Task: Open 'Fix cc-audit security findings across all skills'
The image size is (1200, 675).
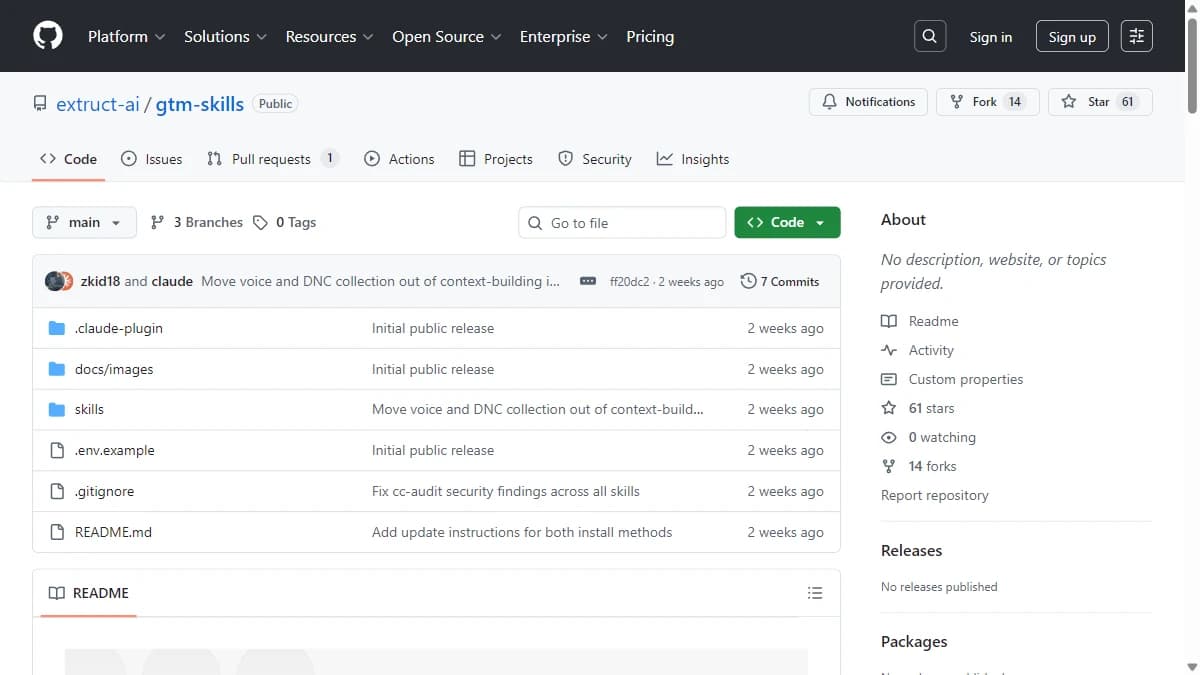Action: pos(506,491)
